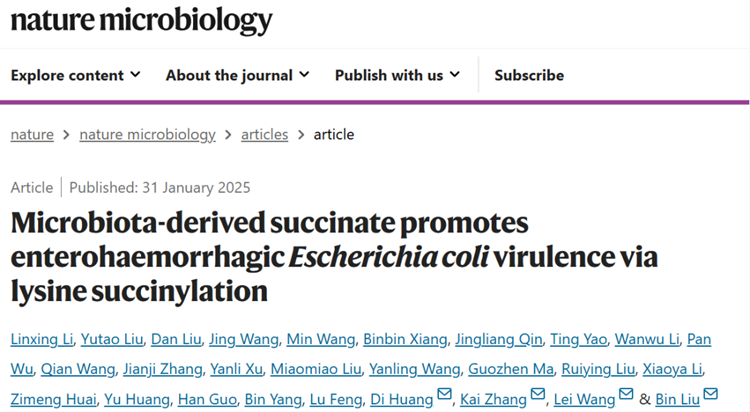Open author Yutao Liu's details

(112, 339)
